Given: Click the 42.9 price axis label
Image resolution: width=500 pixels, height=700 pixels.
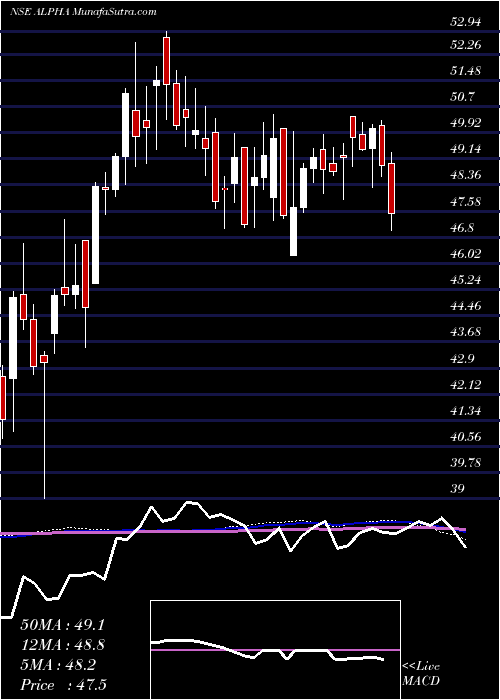Looking at the screenshot, I should pos(462,358).
